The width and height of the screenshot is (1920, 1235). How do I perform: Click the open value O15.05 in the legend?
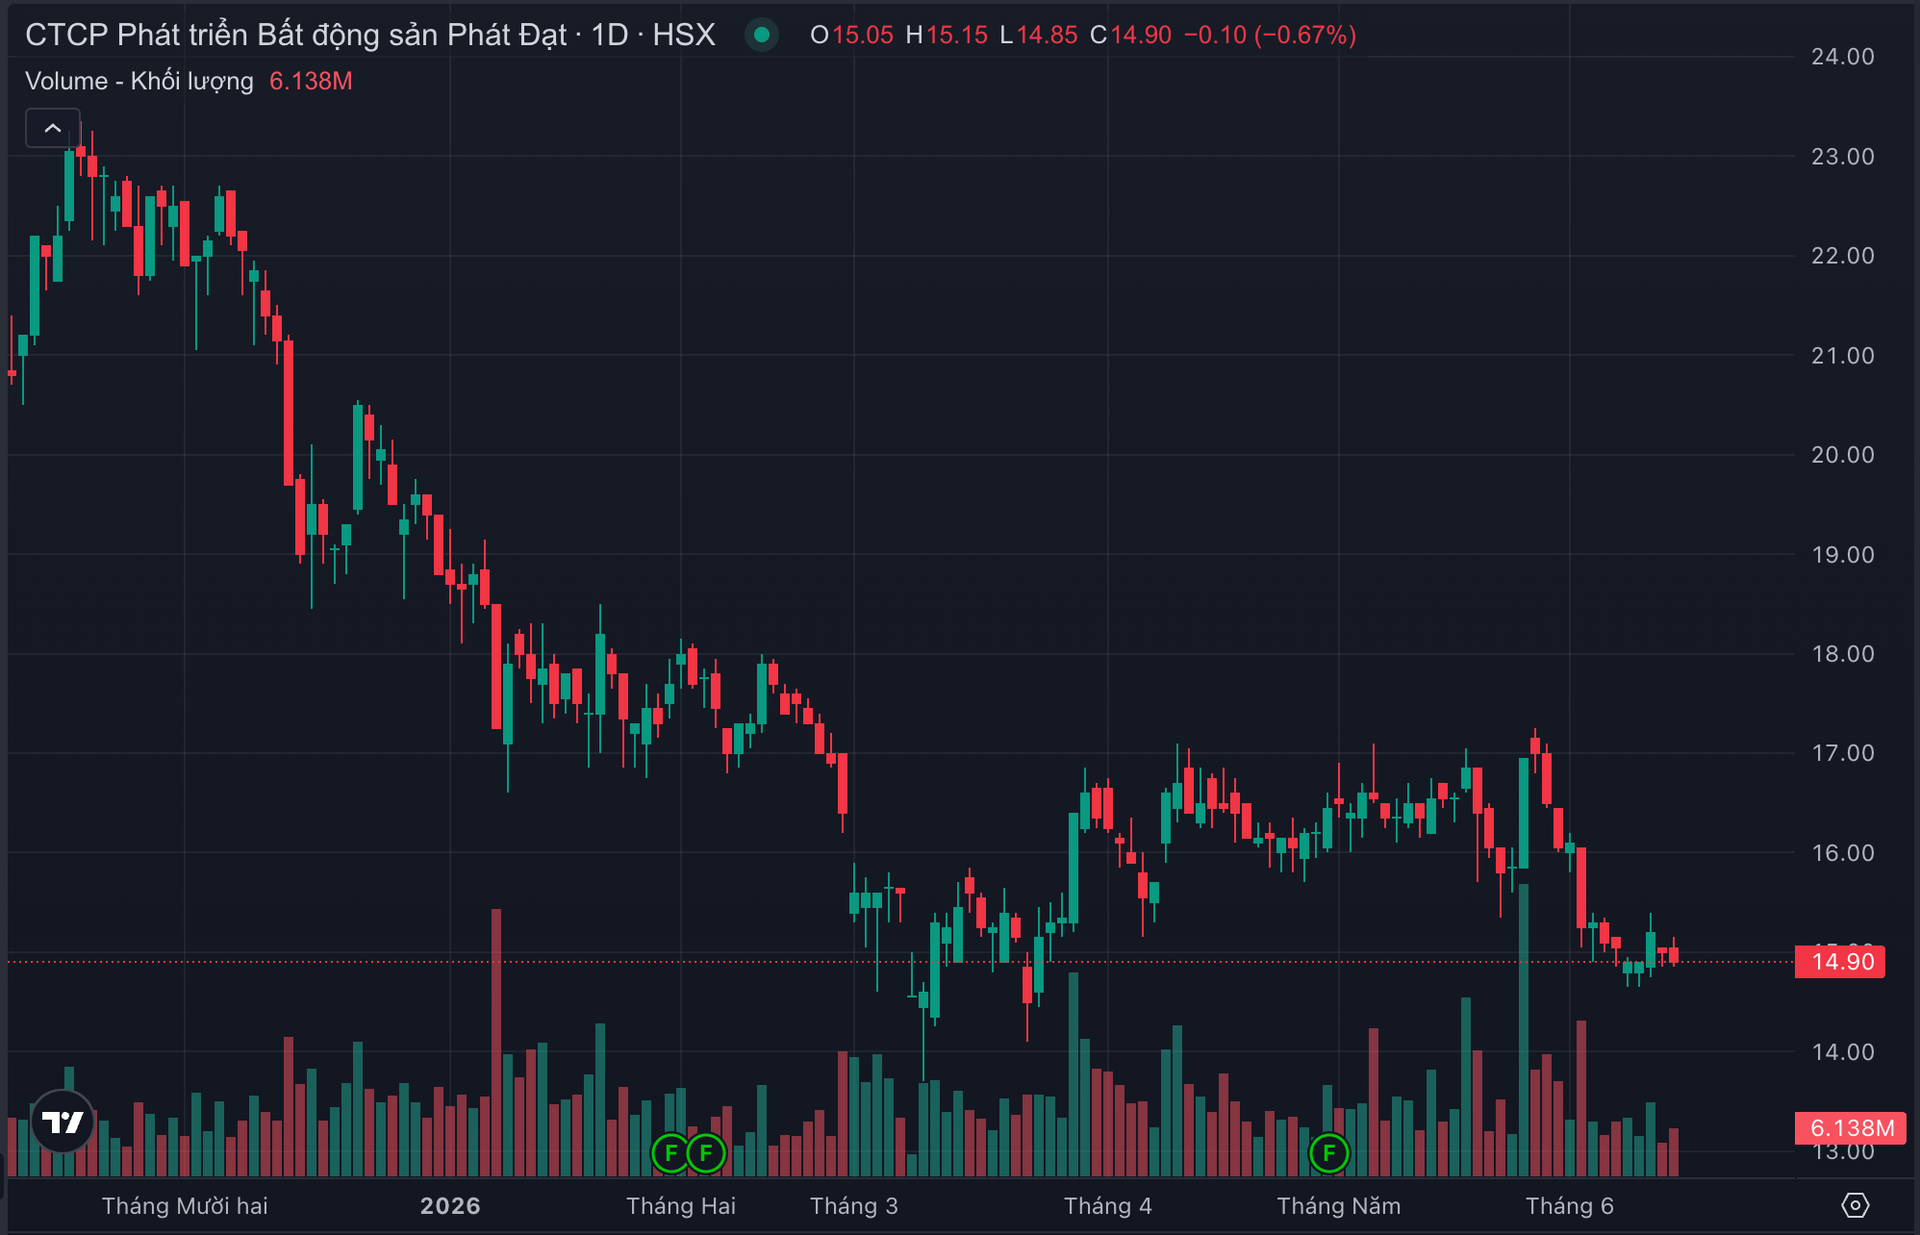(852, 35)
